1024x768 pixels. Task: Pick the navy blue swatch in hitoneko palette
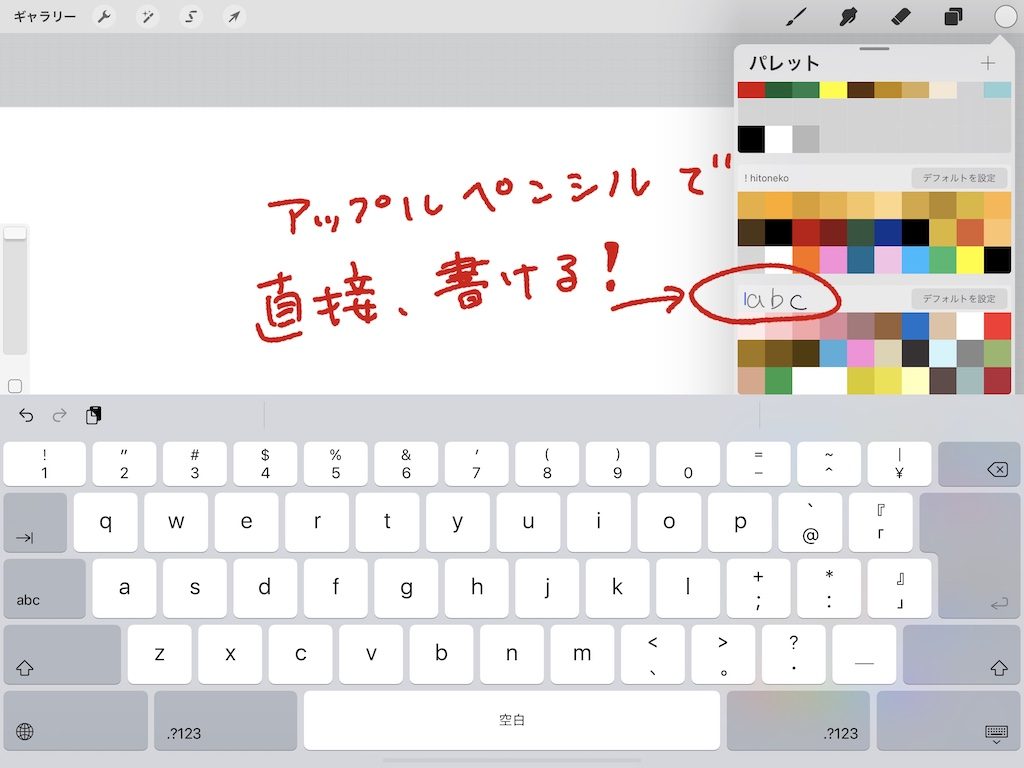pyautogui.click(x=888, y=232)
